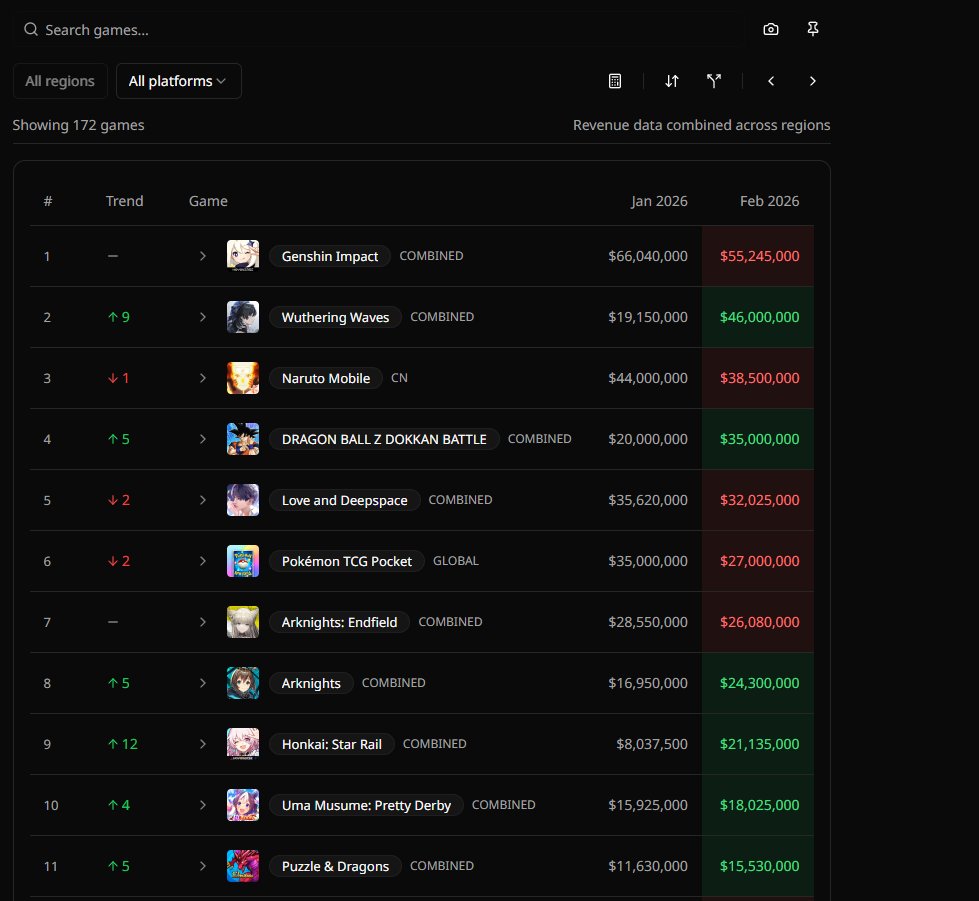Image resolution: width=979 pixels, height=901 pixels.
Task: Open the calculator icon in toolbar
Action: click(614, 81)
